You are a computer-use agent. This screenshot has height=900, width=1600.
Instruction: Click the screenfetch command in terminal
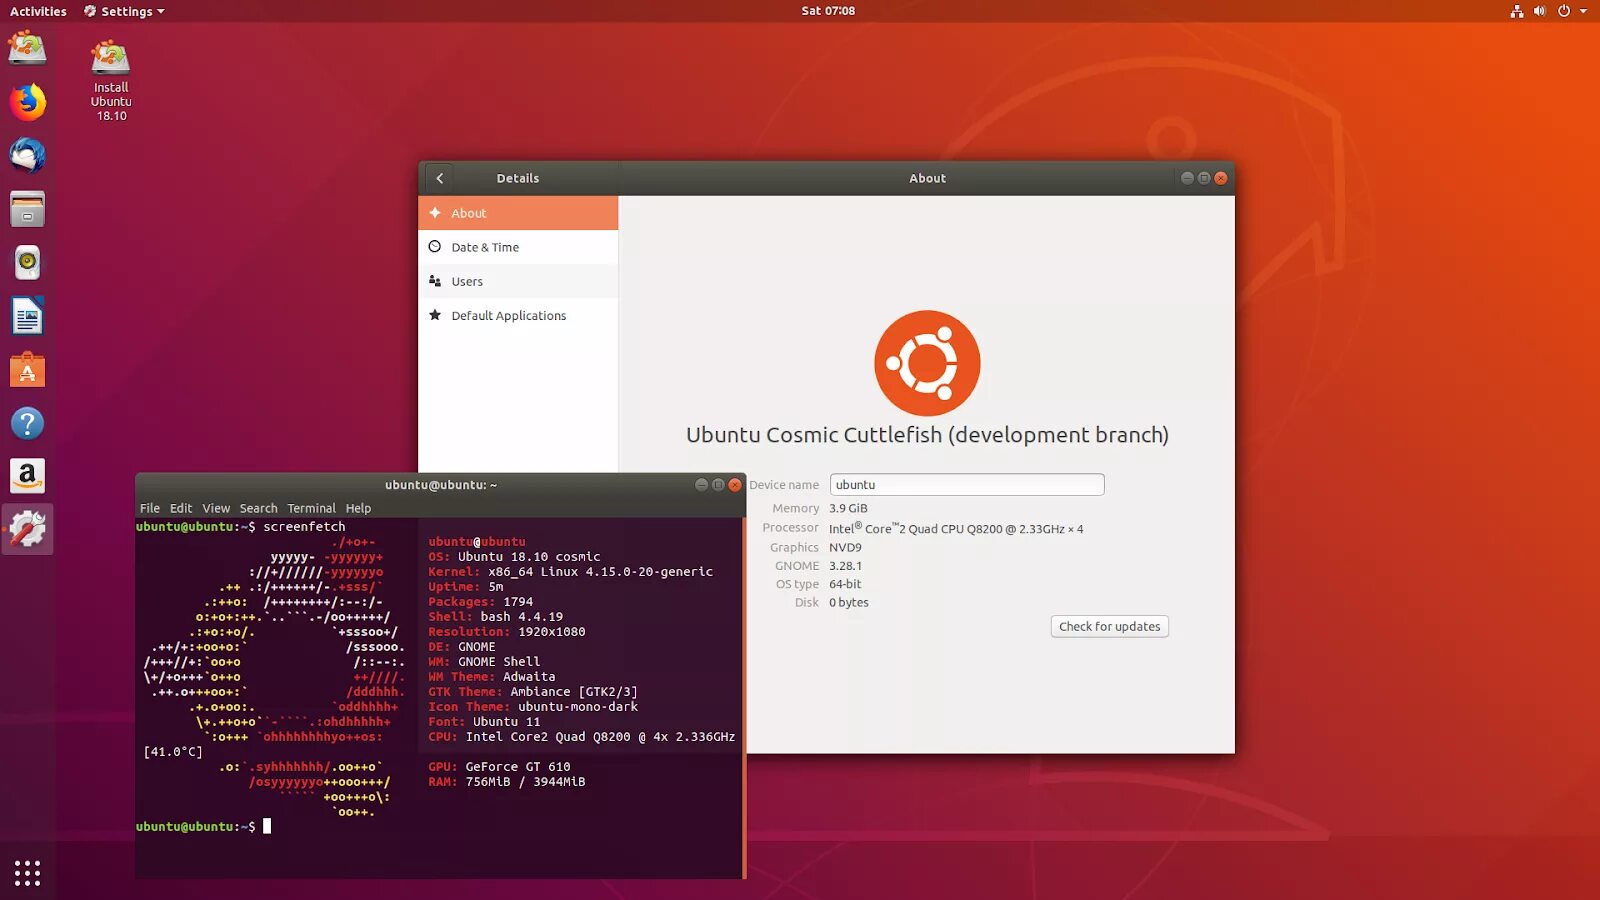point(304,527)
